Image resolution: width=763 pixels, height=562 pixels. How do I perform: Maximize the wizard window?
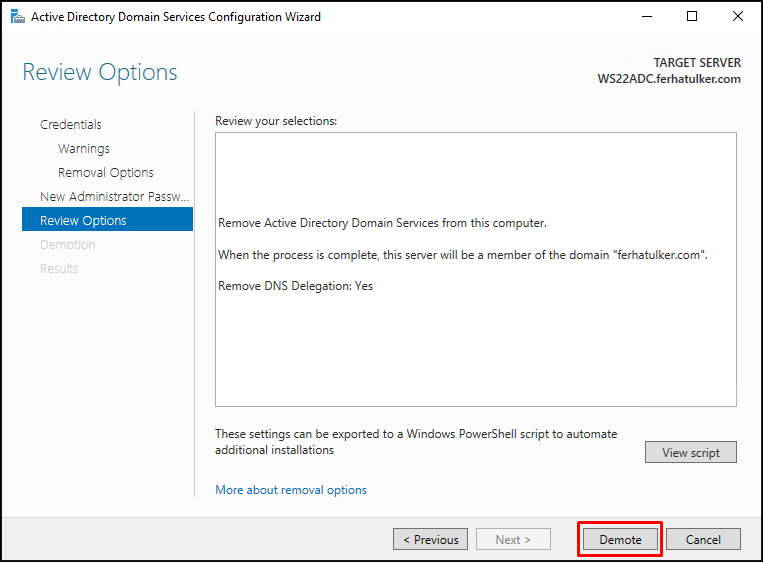click(691, 17)
